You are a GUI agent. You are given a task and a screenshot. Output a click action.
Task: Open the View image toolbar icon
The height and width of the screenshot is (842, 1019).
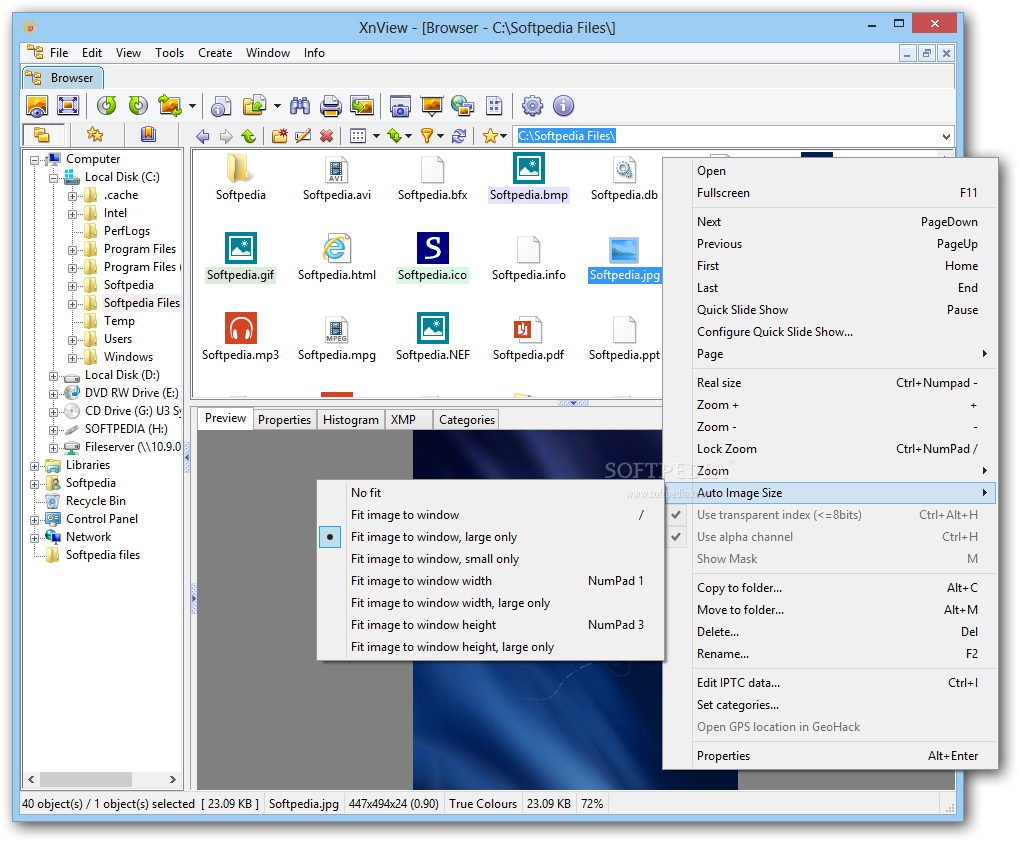pyautogui.click(x=37, y=106)
